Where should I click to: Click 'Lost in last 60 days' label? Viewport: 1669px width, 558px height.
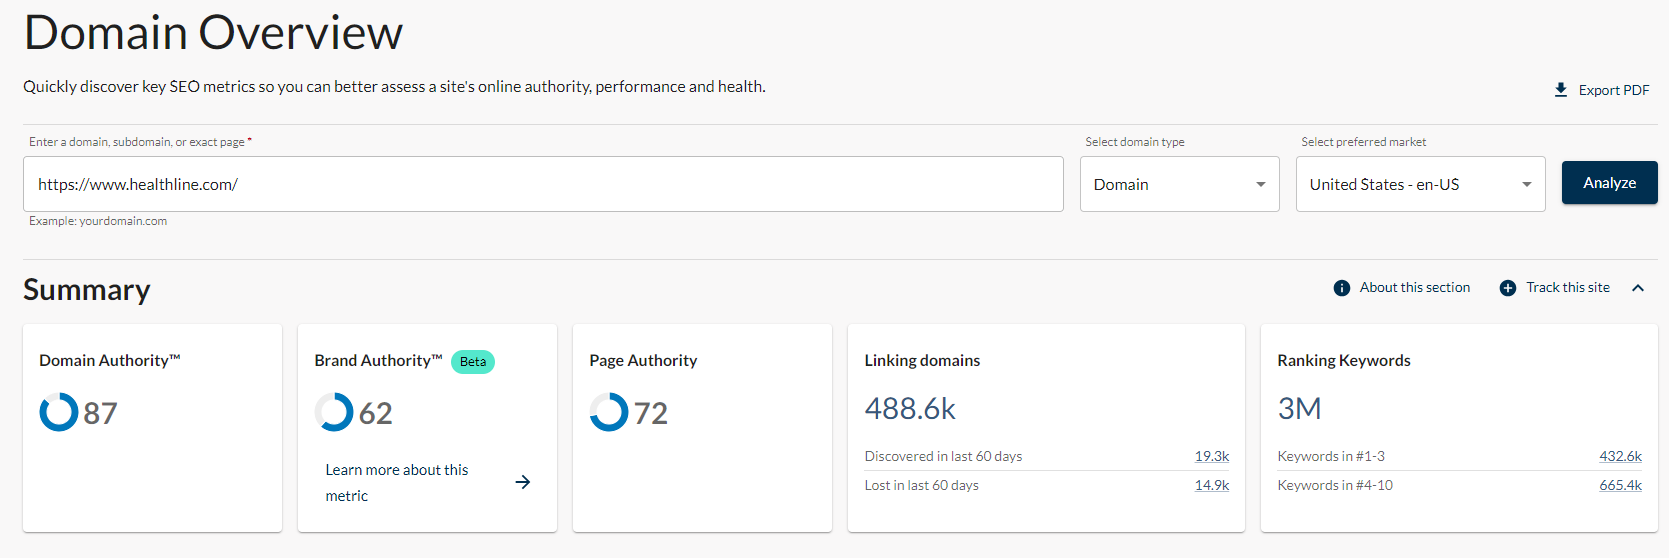pyautogui.click(x=921, y=485)
